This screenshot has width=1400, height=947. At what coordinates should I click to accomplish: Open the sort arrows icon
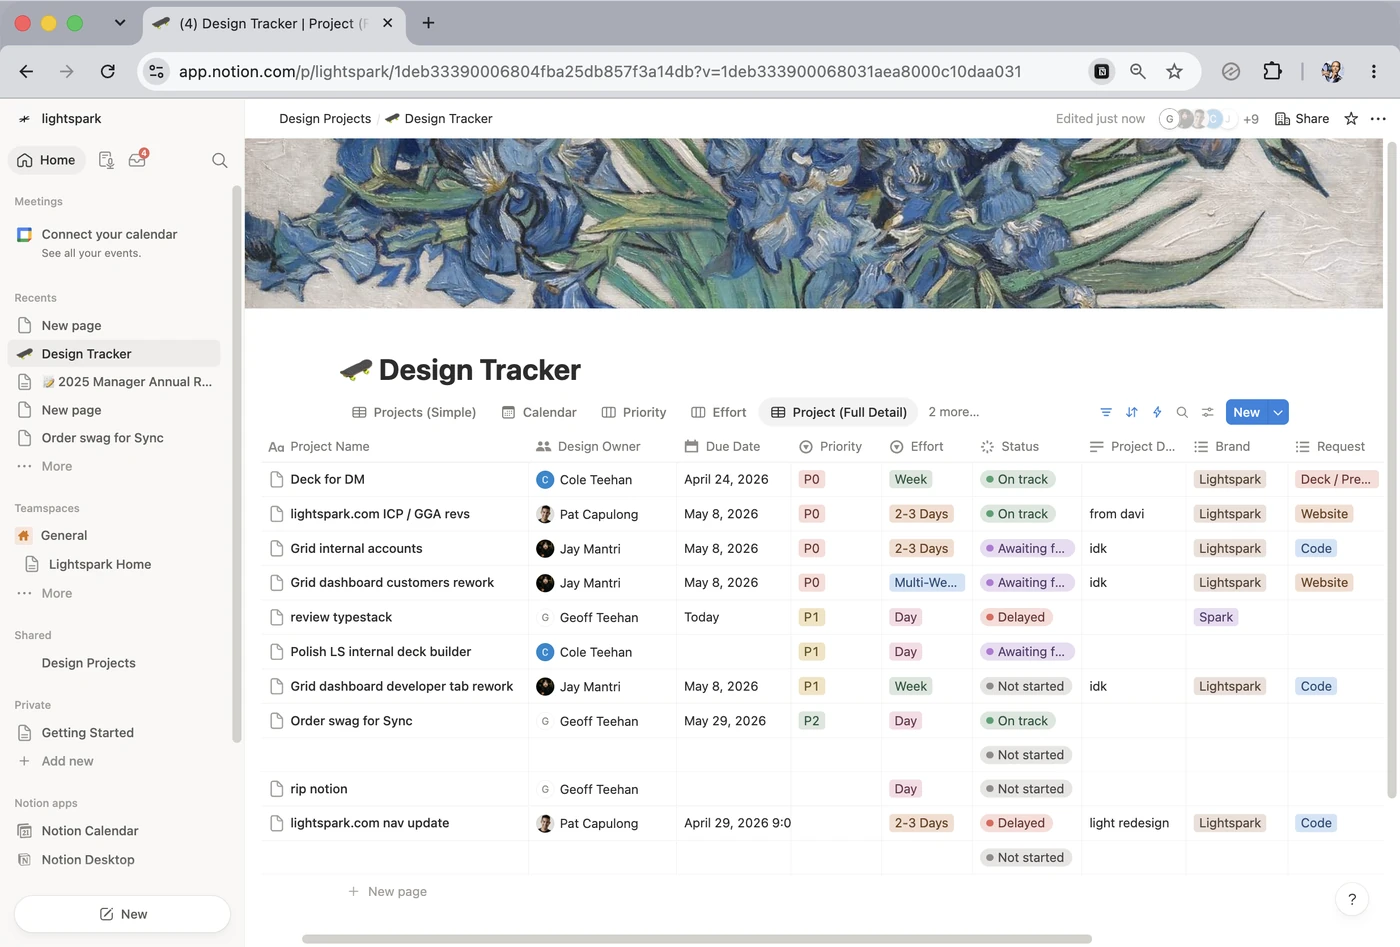pos(1132,412)
